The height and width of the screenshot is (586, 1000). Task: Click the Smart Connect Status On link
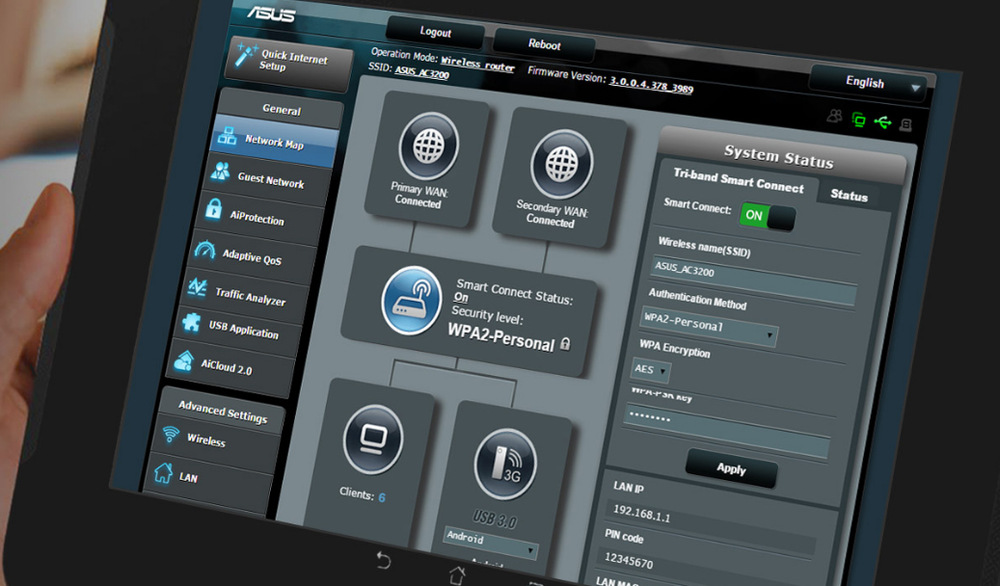460,297
